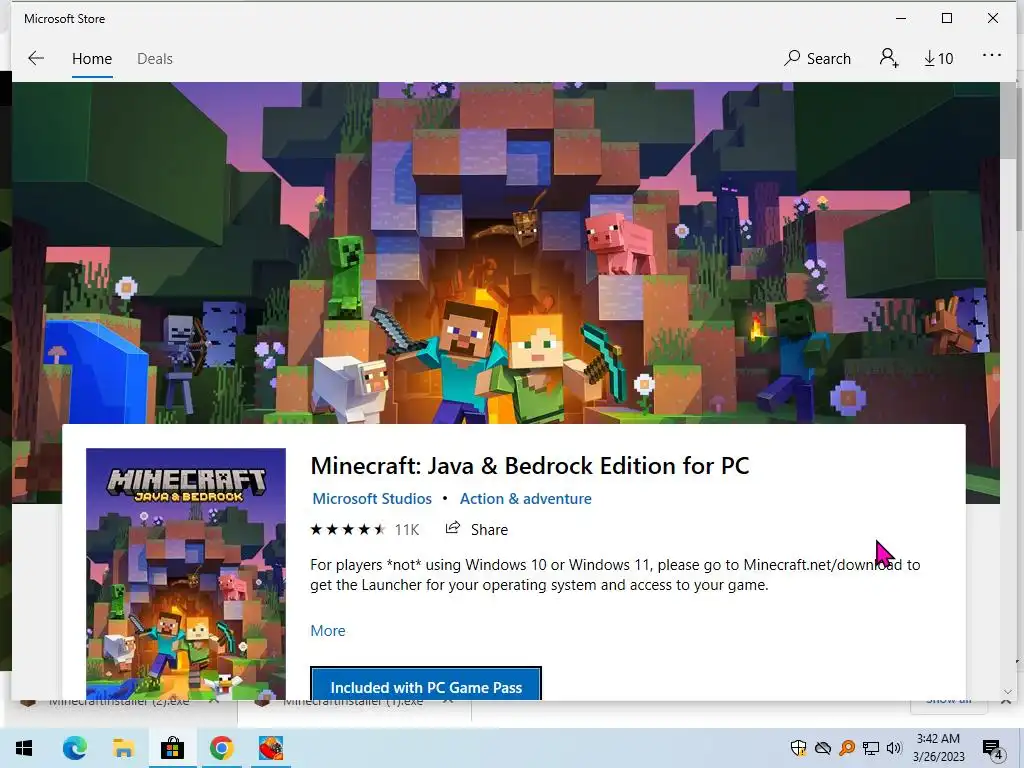
Task: Click the Minecraft.net/download description text
Action: [x=823, y=565]
